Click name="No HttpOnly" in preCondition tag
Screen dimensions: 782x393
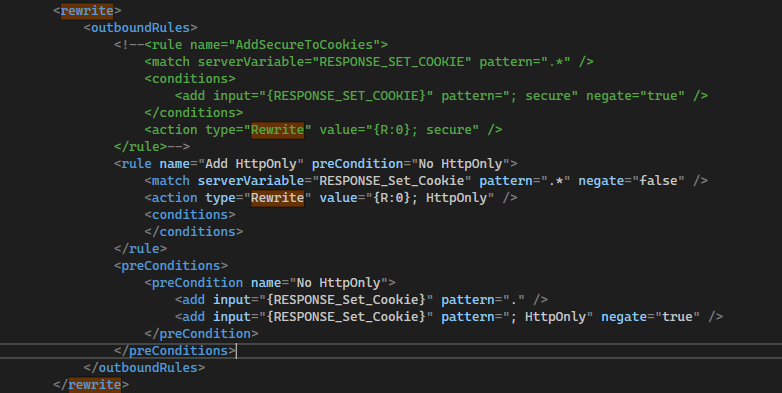coord(319,283)
